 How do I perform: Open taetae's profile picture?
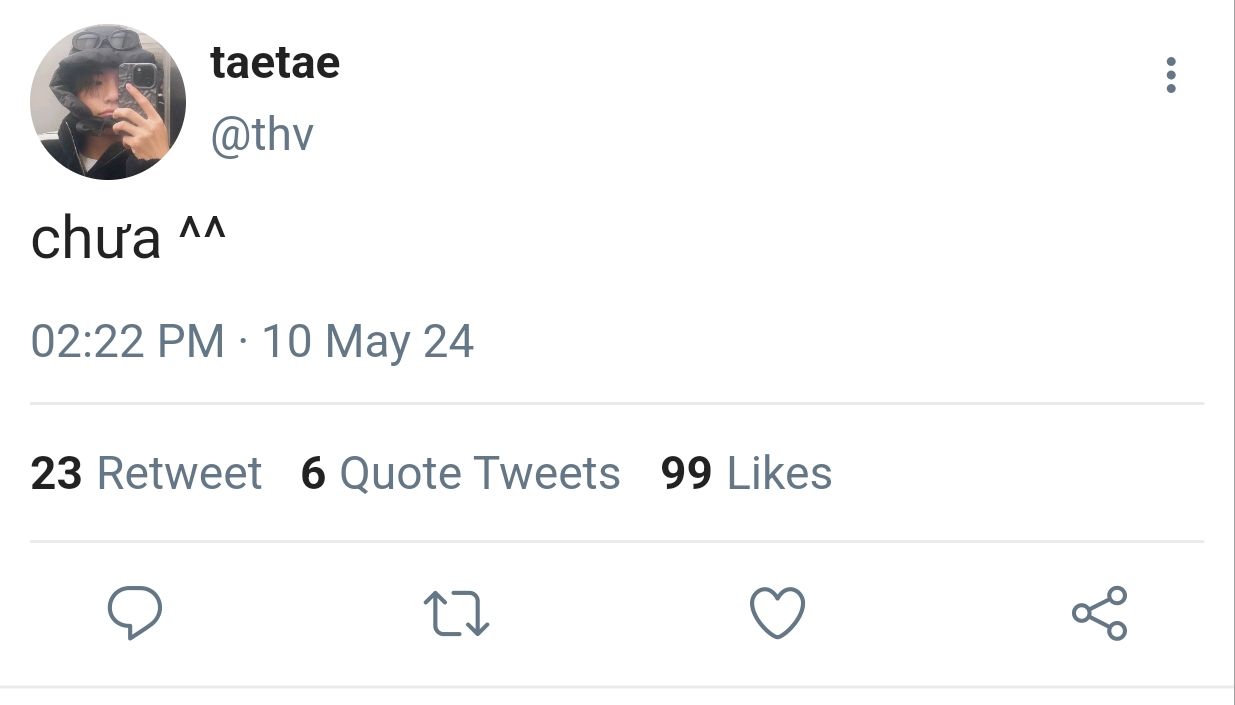(x=108, y=102)
